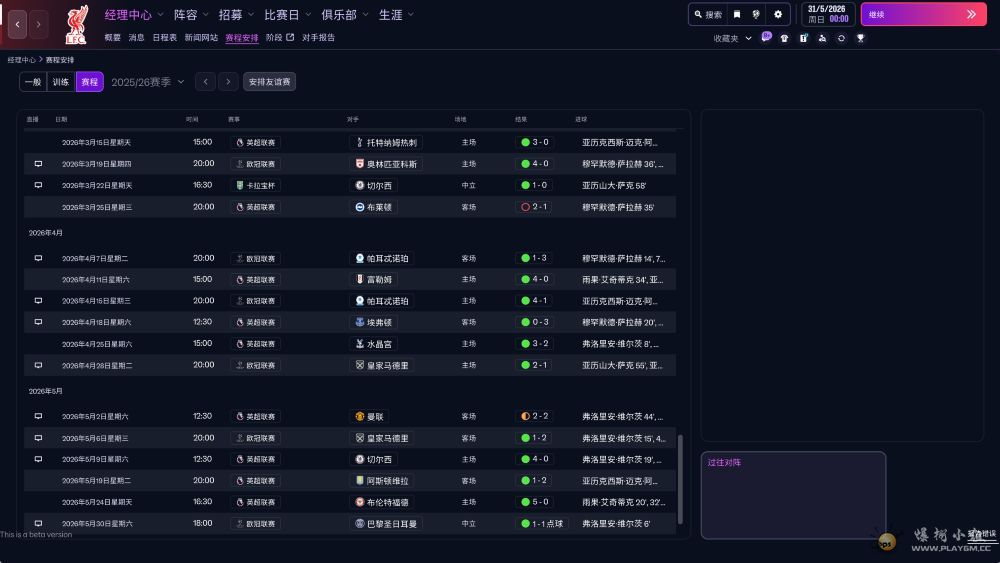Click the 安排友谊赛 button
This screenshot has height=563, width=1000.
click(270, 82)
